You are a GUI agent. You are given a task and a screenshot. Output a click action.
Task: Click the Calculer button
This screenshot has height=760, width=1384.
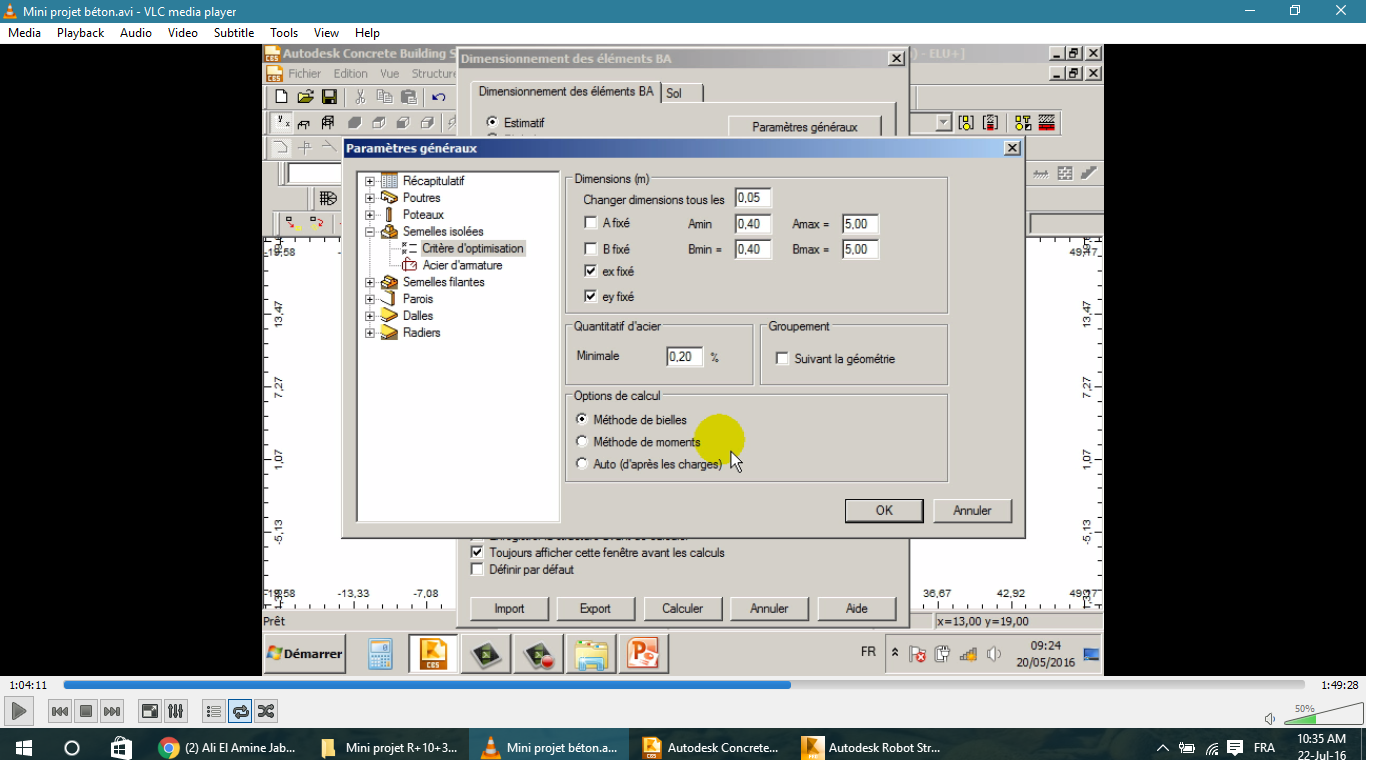tap(682, 608)
